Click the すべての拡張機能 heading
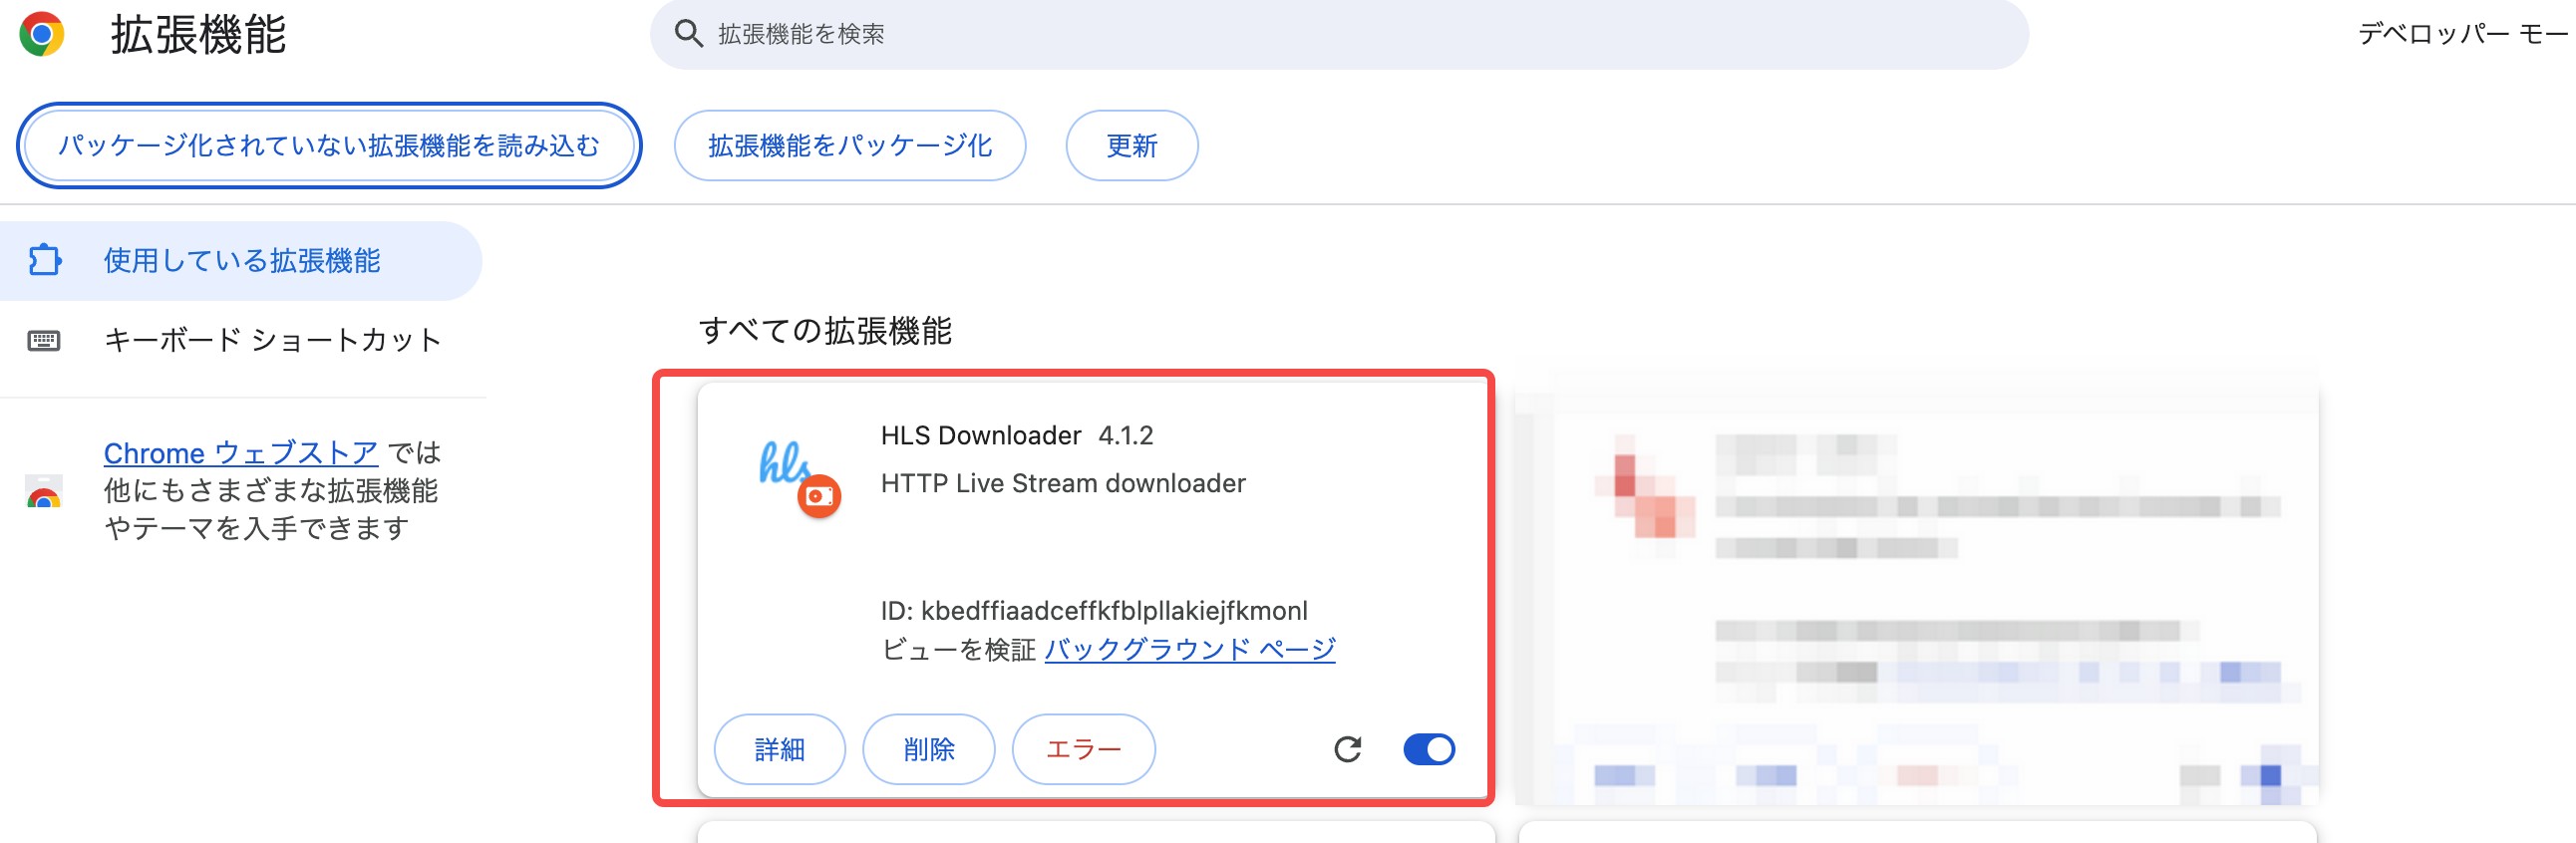Image resolution: width=2576 pixels, height=843 pixels. [825, 331]
